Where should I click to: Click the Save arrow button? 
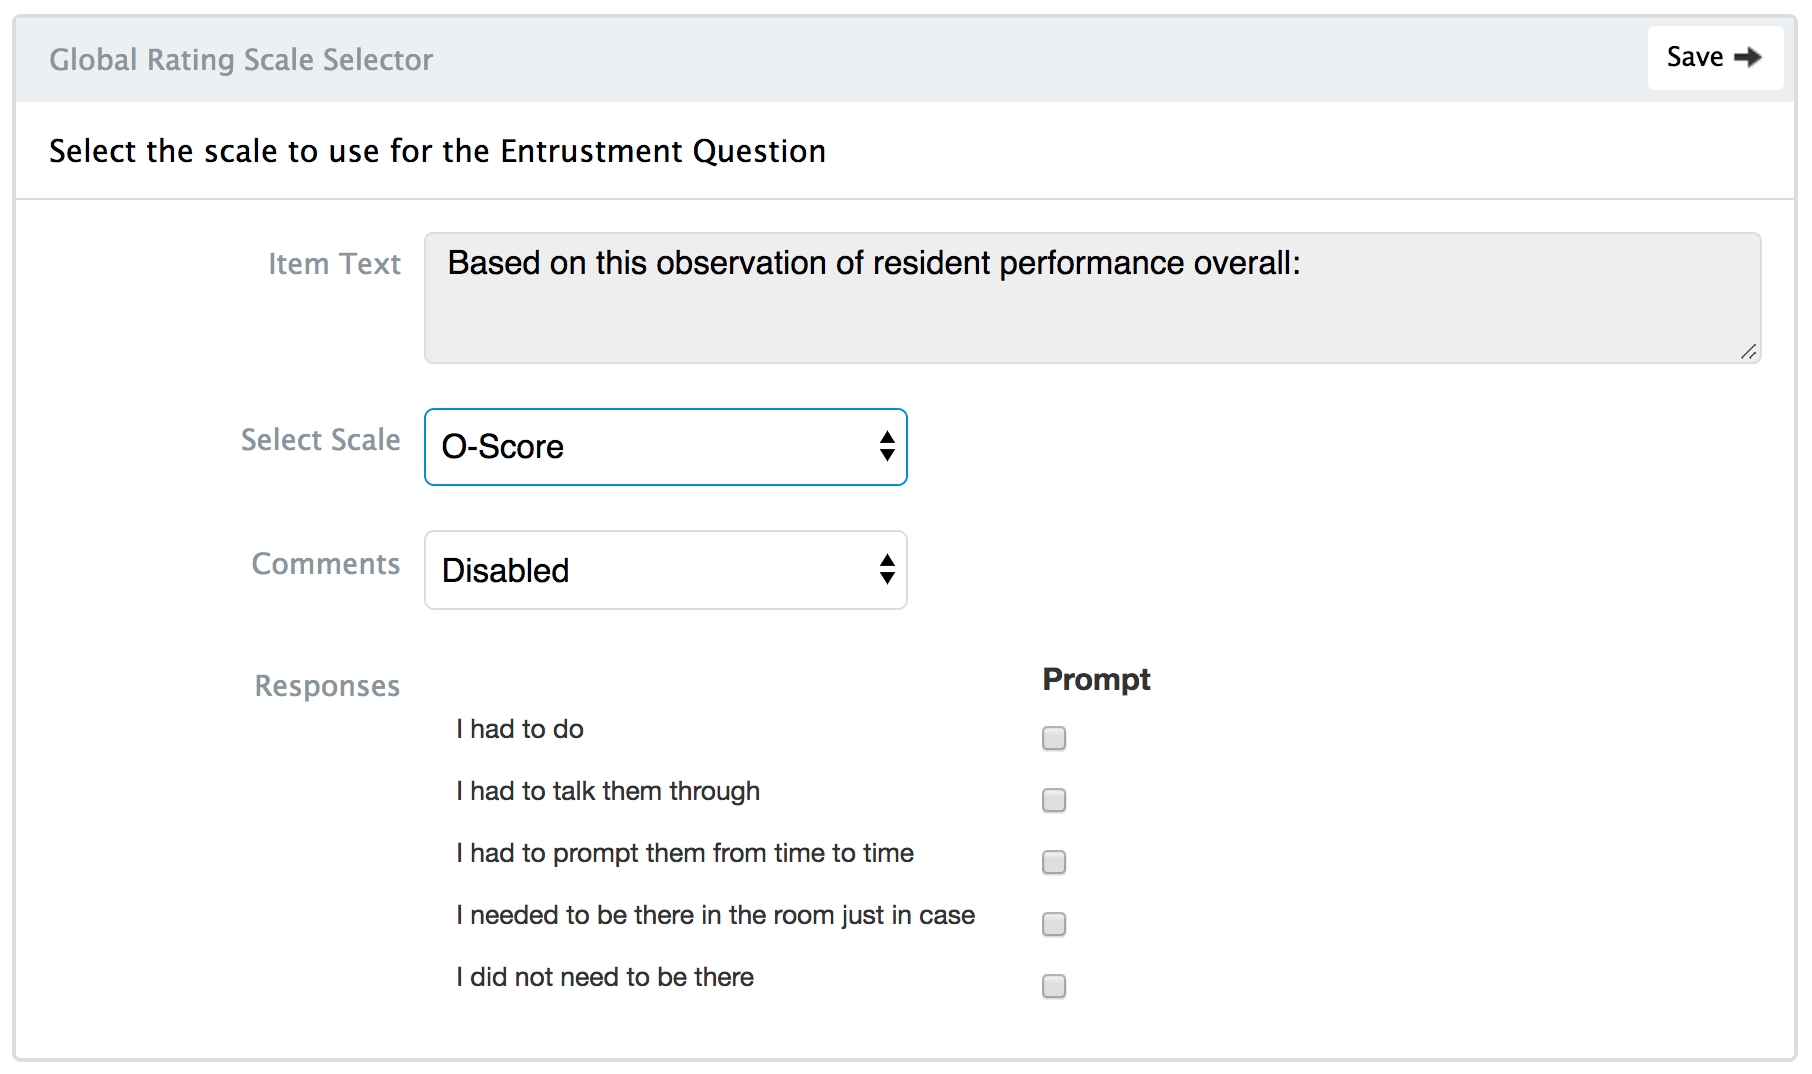[x=1714, y=58]
